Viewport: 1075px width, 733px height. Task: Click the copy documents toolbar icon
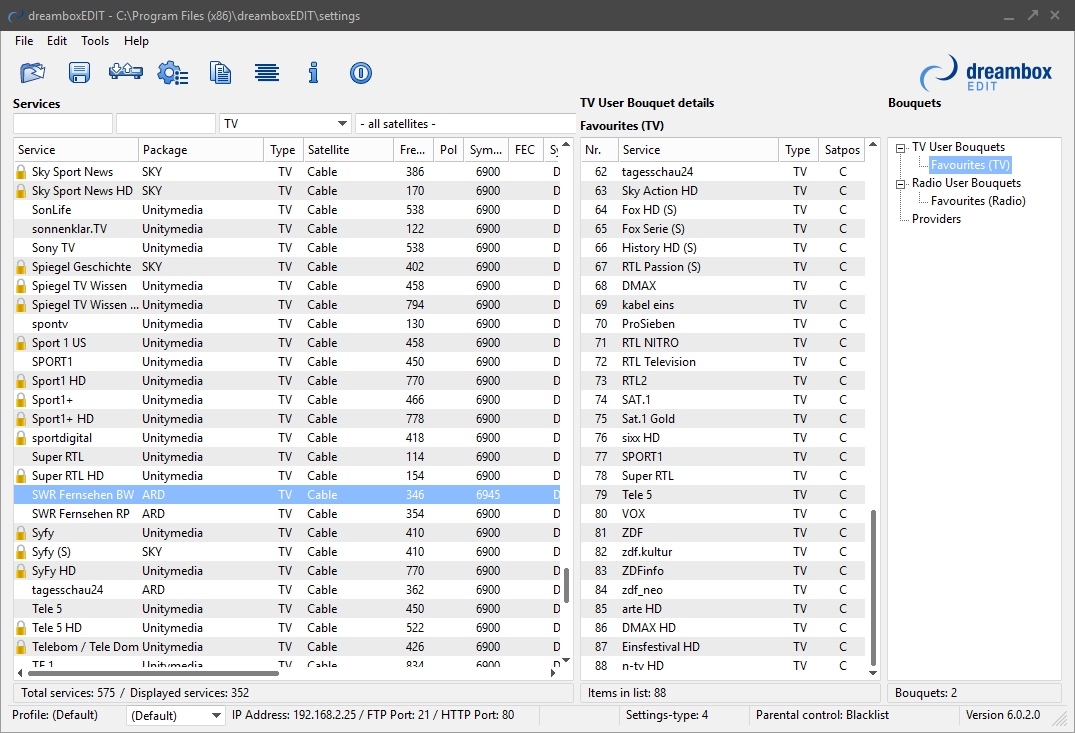(x=220, y=72)
